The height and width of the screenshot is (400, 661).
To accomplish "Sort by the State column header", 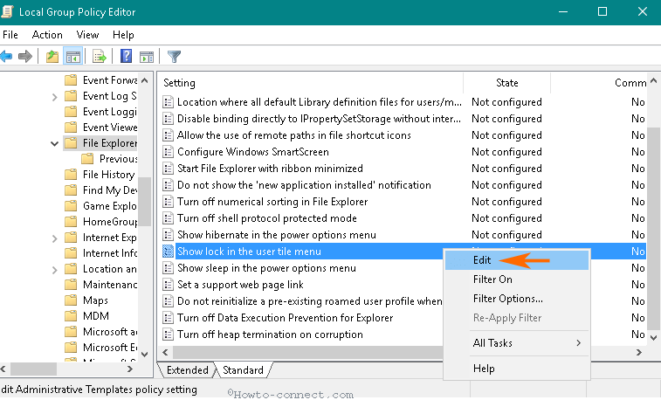I will click(x=507, y=83).
